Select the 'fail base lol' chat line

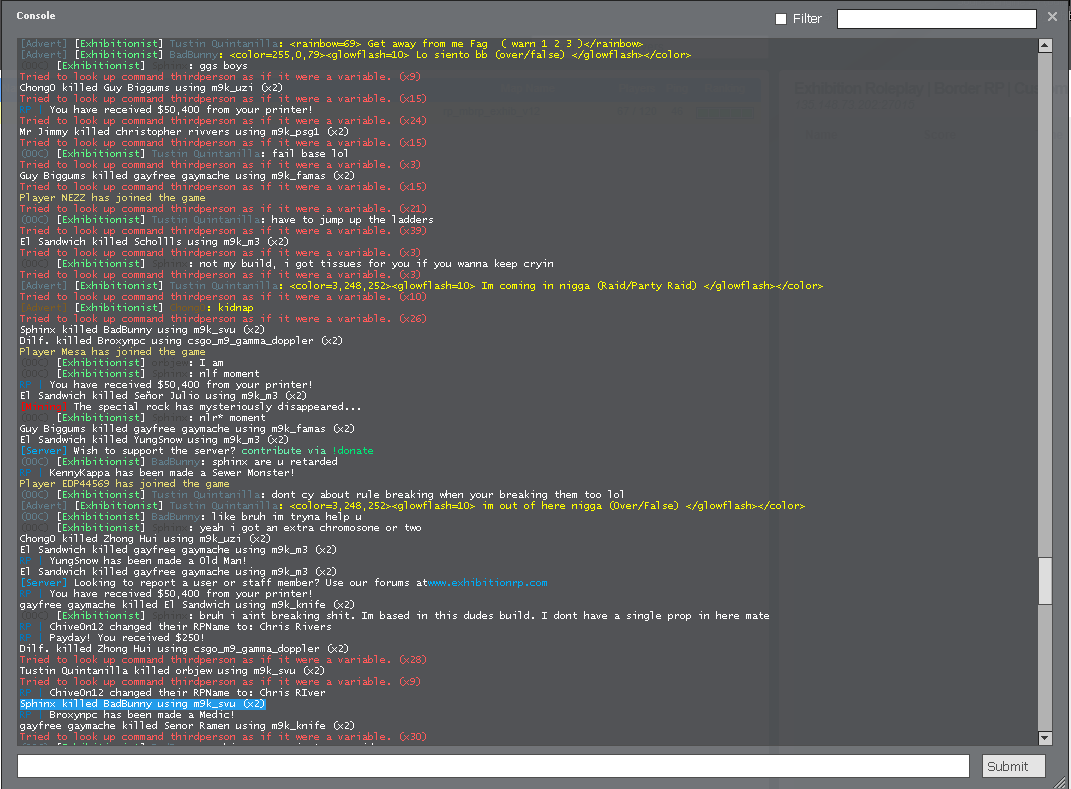pyautogui.click(x=184, y=154)
